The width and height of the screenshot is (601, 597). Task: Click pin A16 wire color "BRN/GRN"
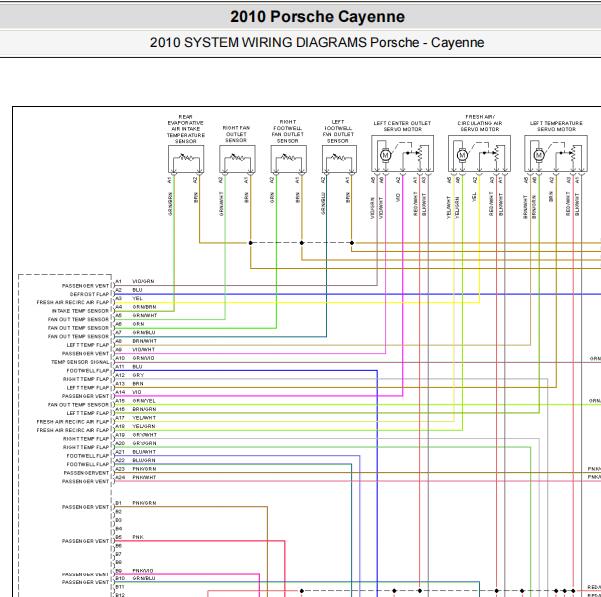point(144,409)
